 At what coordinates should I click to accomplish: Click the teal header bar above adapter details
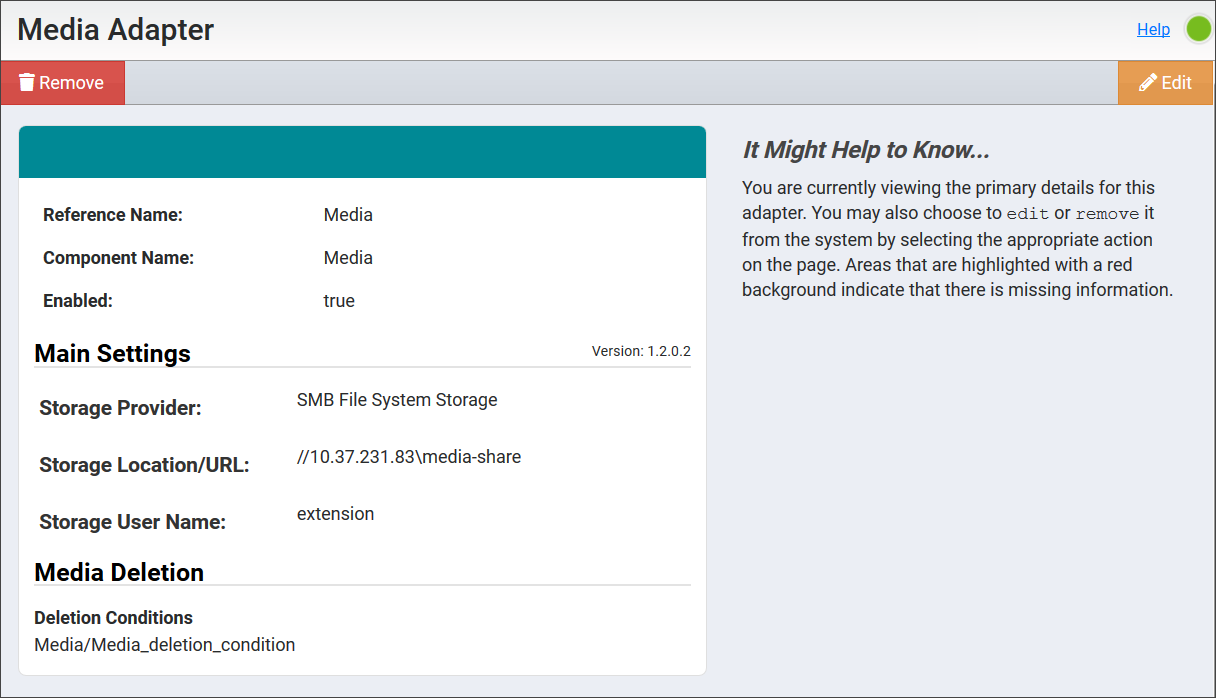tap(362, 151)
